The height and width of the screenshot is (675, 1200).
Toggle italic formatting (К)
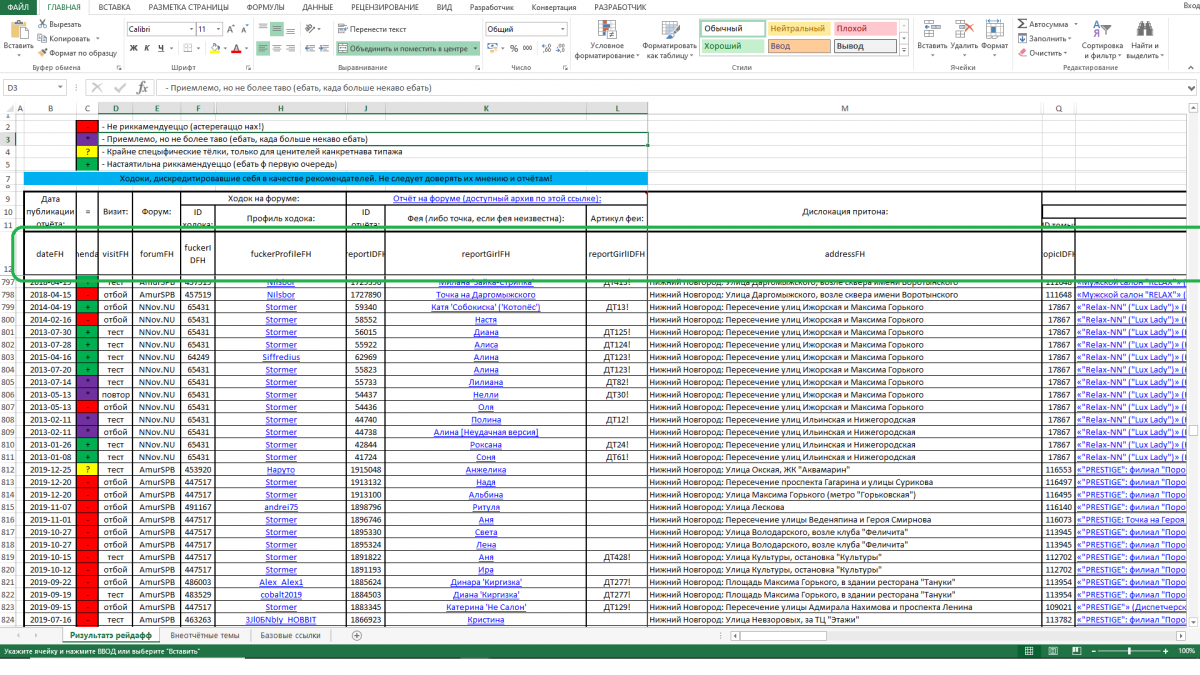pos(146,47)
